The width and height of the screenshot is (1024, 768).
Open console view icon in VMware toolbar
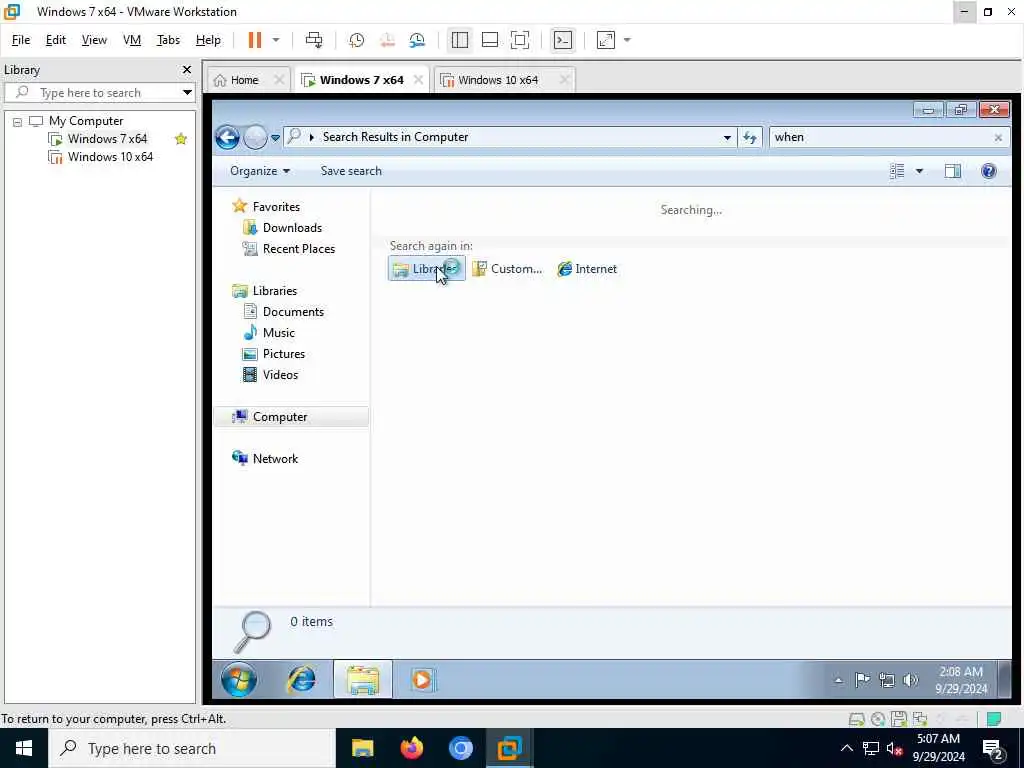tap(563, 40)
